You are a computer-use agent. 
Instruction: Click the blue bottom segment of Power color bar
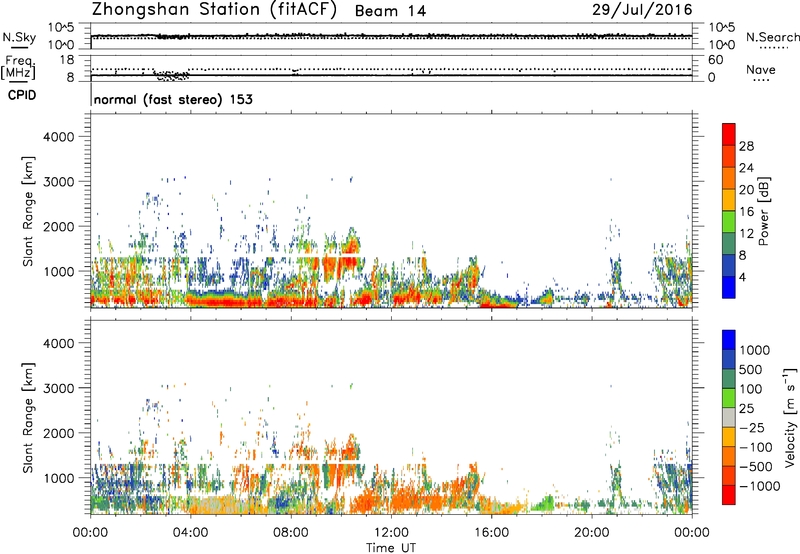click(729, 287)
